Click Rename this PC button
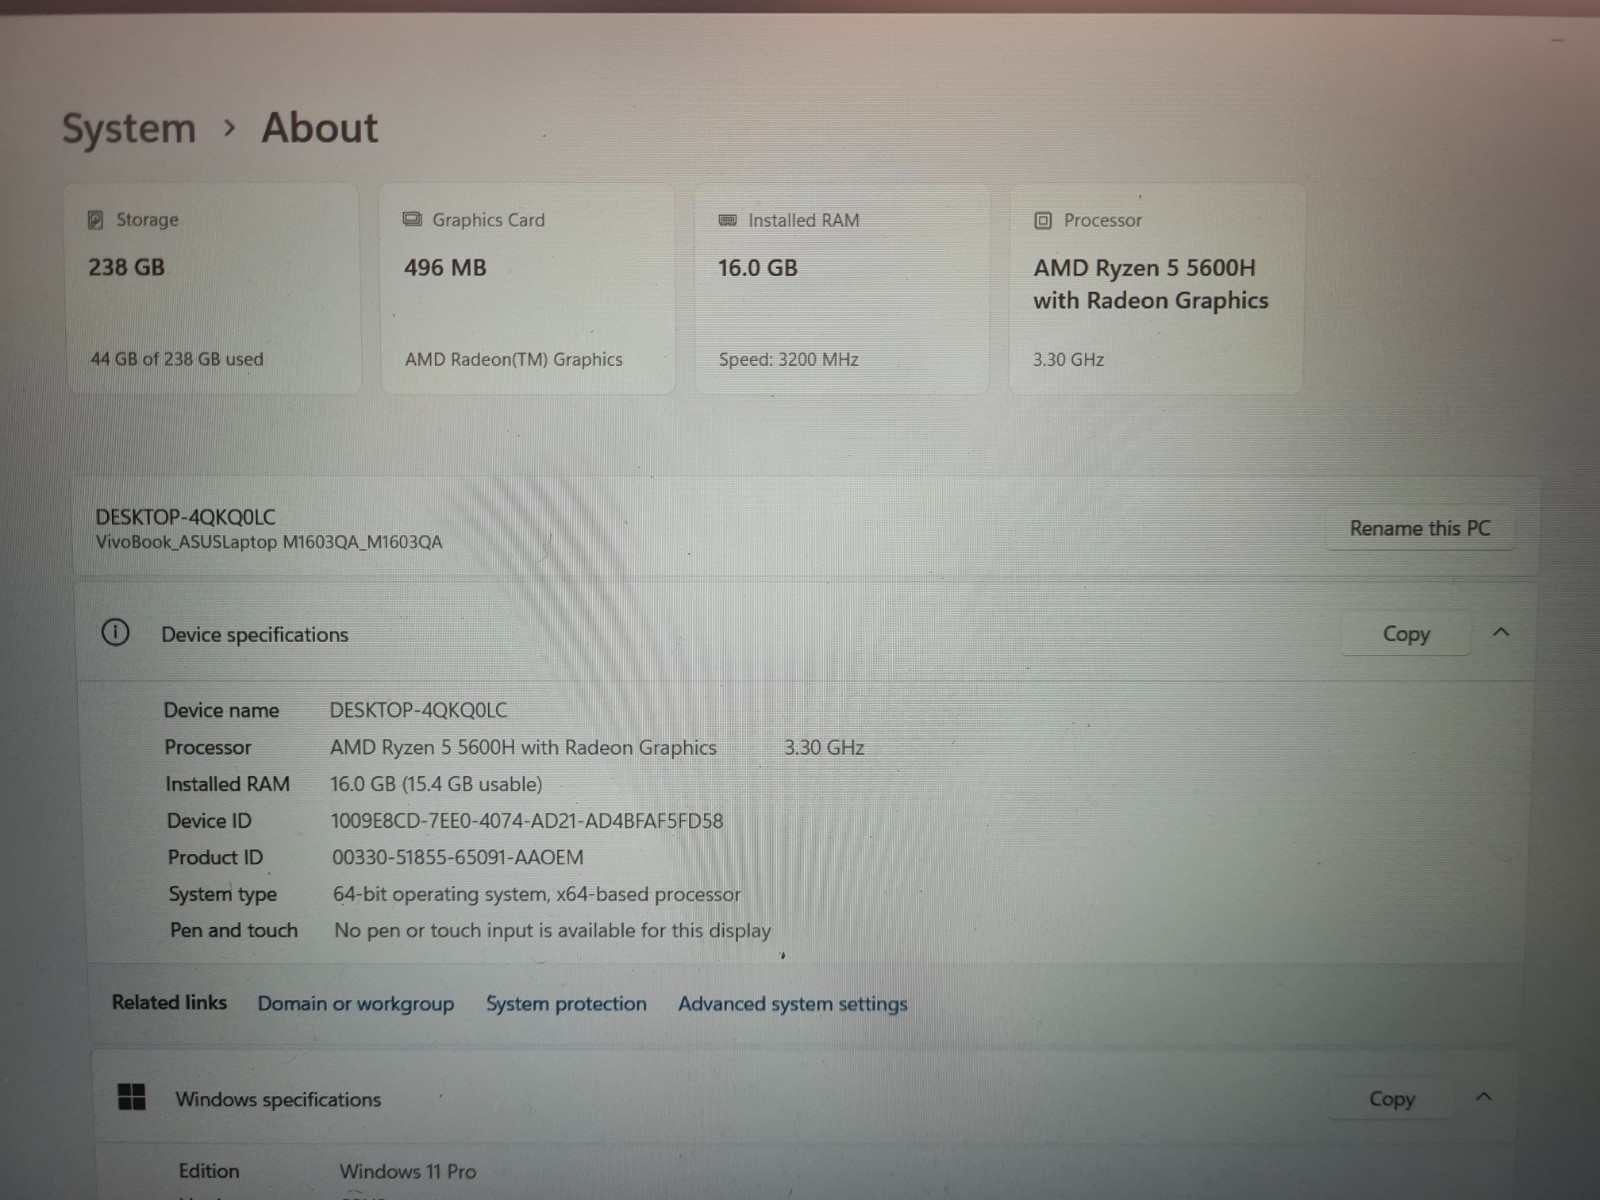 pyautogui.click(x=1420, y=528)
